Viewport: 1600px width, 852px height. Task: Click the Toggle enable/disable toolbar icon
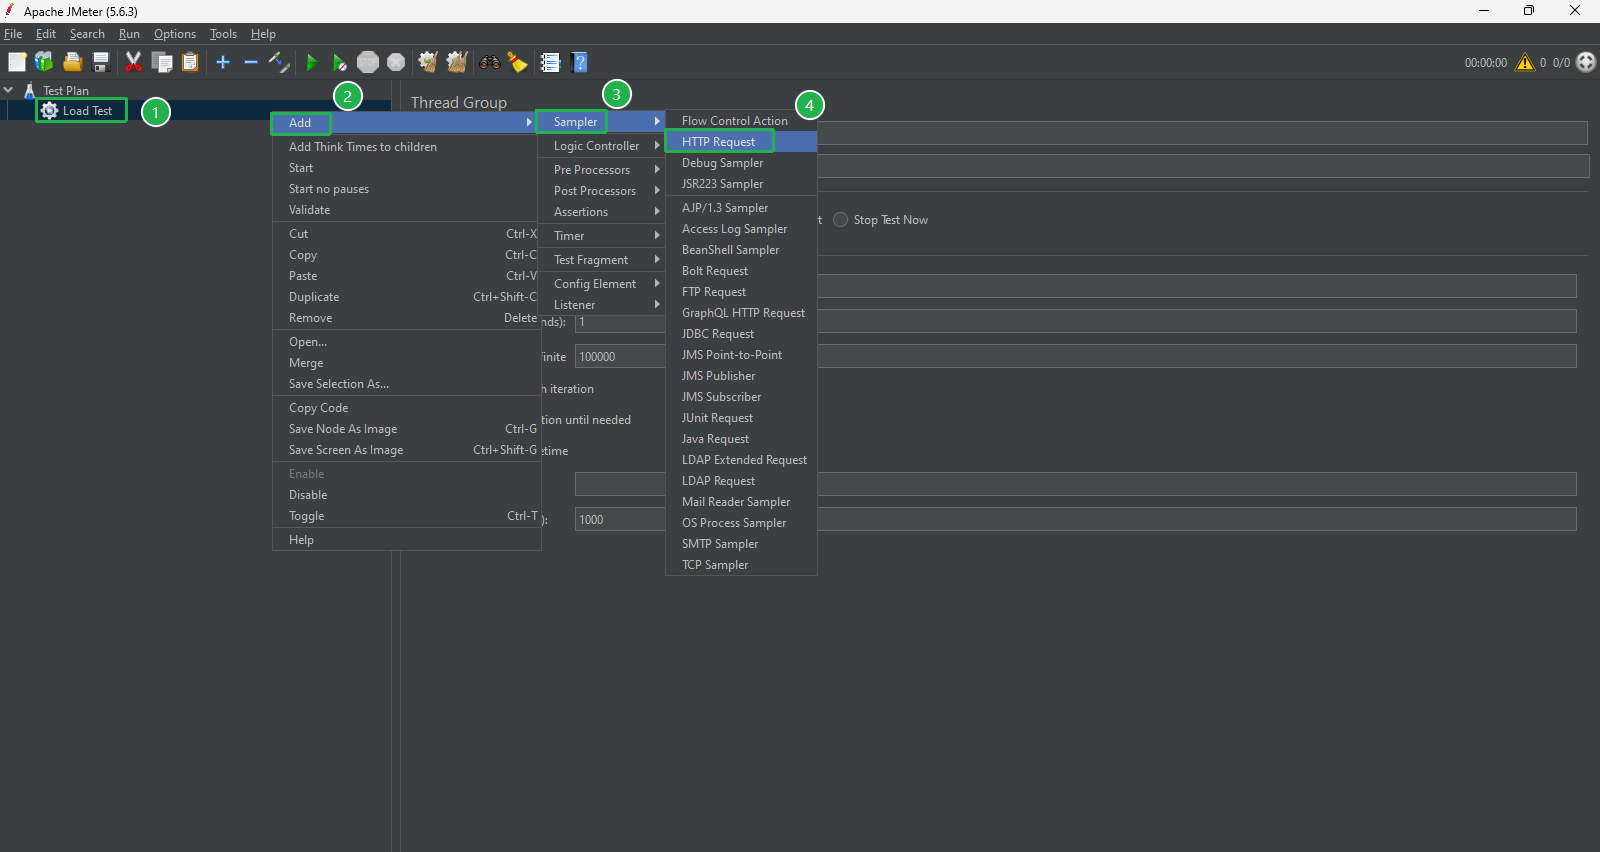click(x=279, y=62)
